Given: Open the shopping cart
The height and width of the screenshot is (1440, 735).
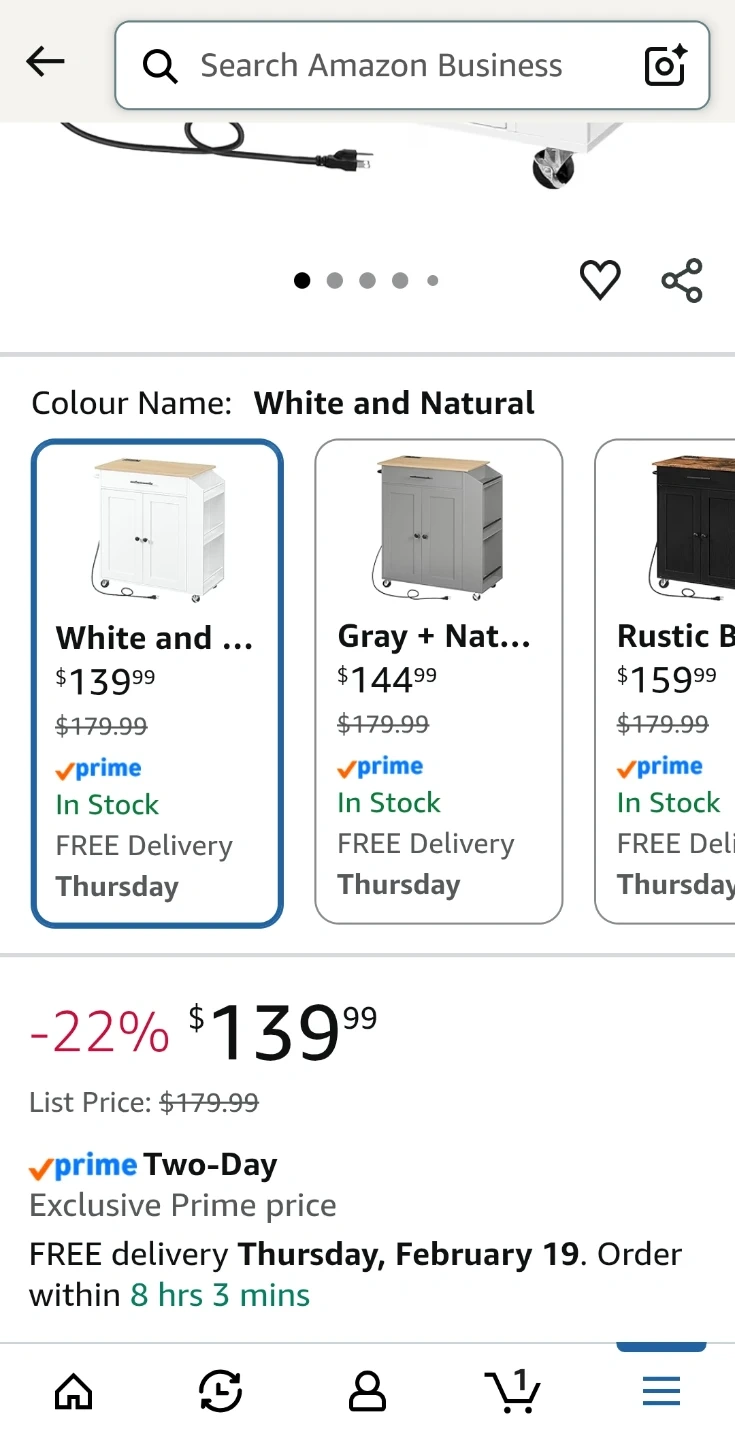Looking at the screenshot, I should [513, 1391].
